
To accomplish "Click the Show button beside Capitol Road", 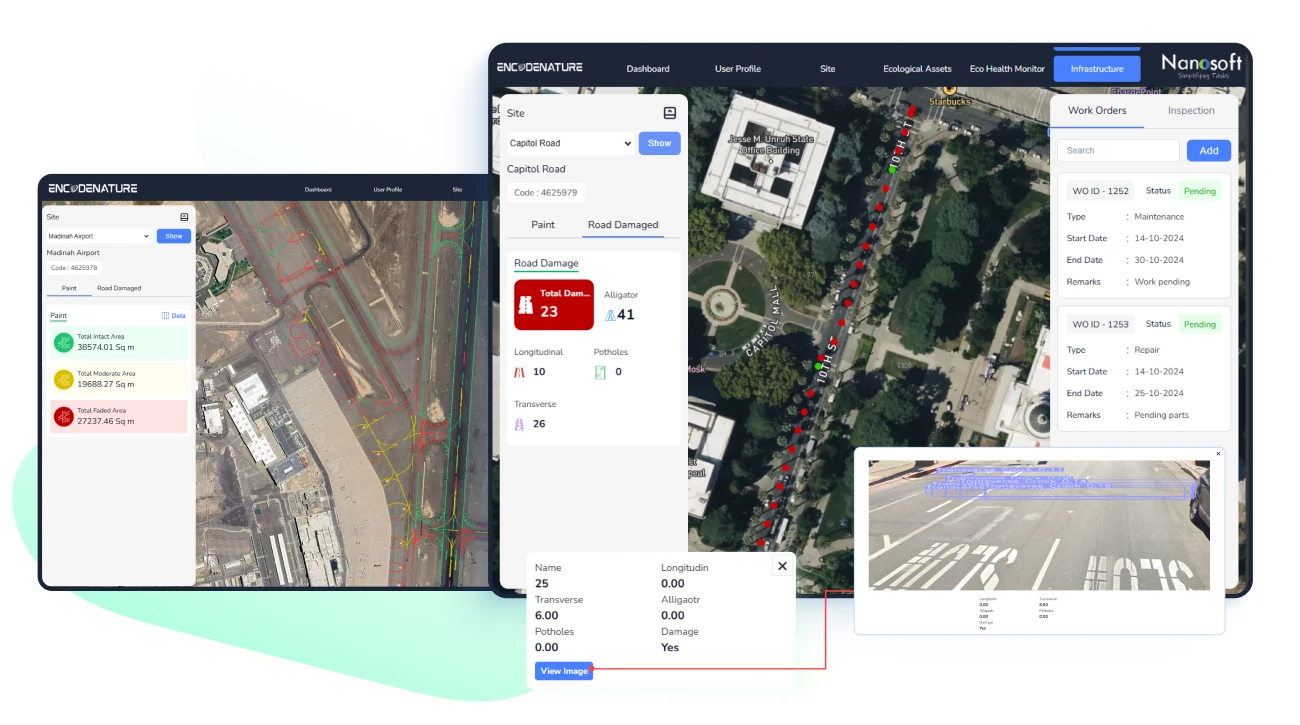I will [659, 143].
